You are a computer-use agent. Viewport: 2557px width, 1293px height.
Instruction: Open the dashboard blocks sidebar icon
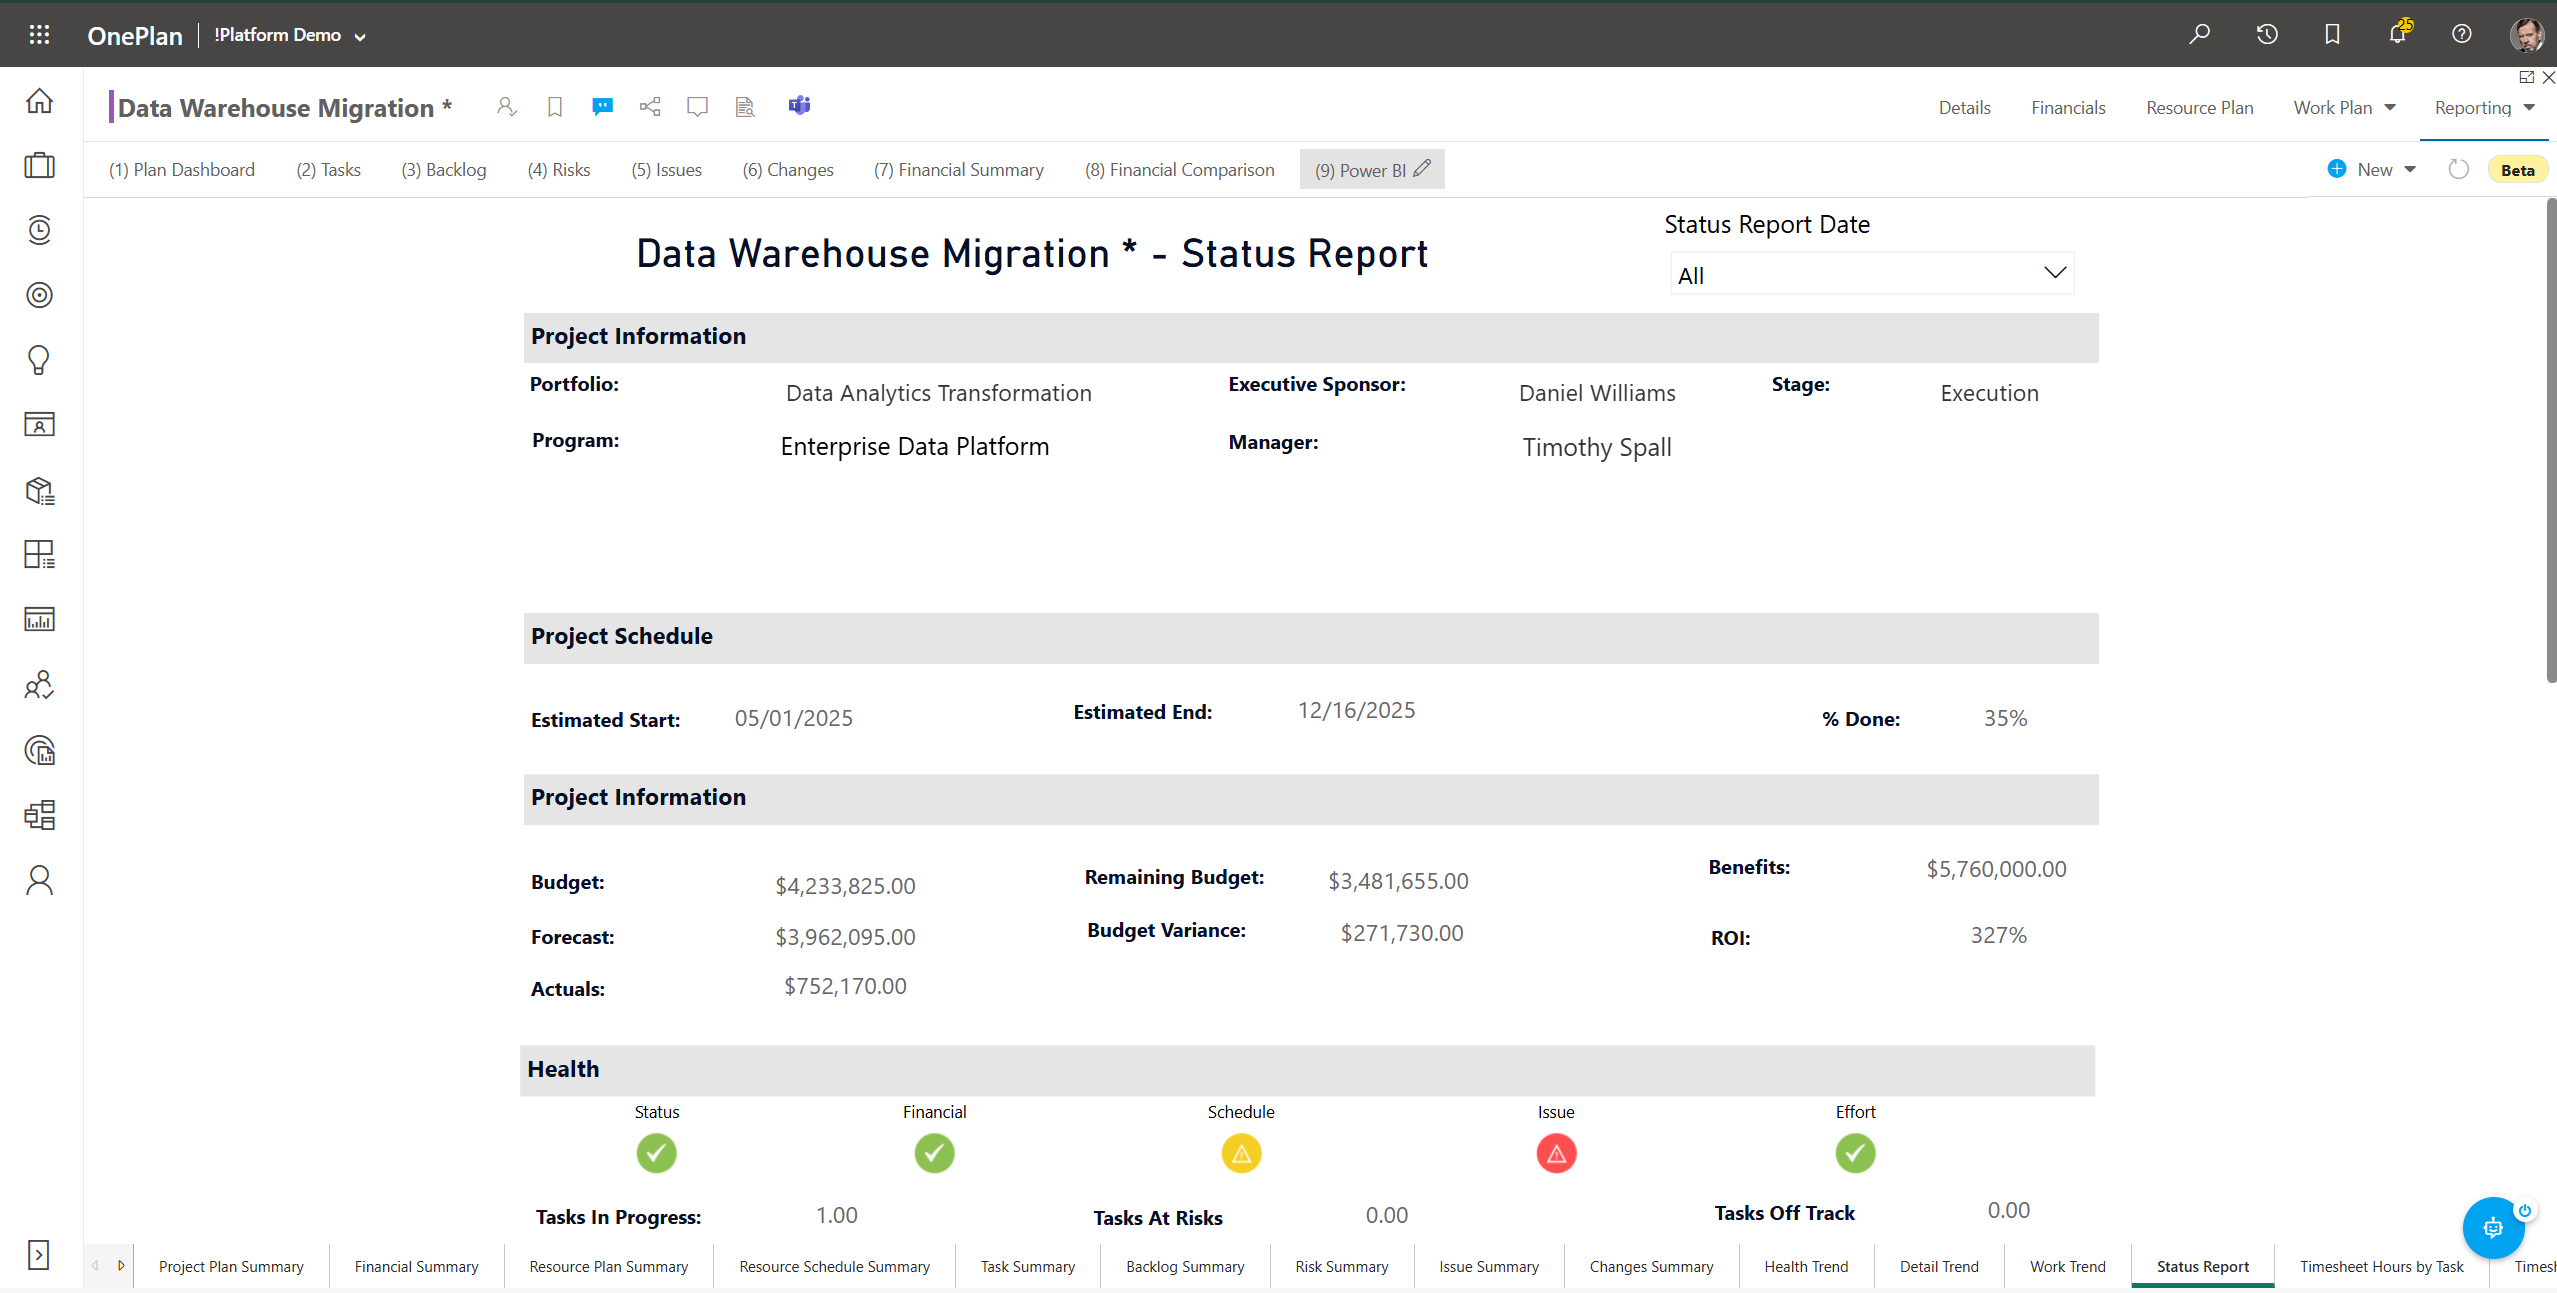point(39,815)
